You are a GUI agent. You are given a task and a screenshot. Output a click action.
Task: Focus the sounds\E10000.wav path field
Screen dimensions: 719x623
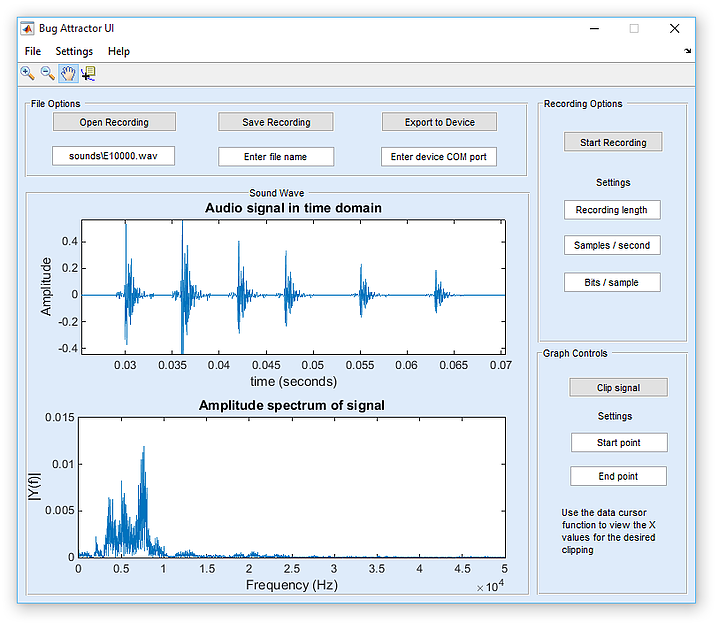[113, 157]
